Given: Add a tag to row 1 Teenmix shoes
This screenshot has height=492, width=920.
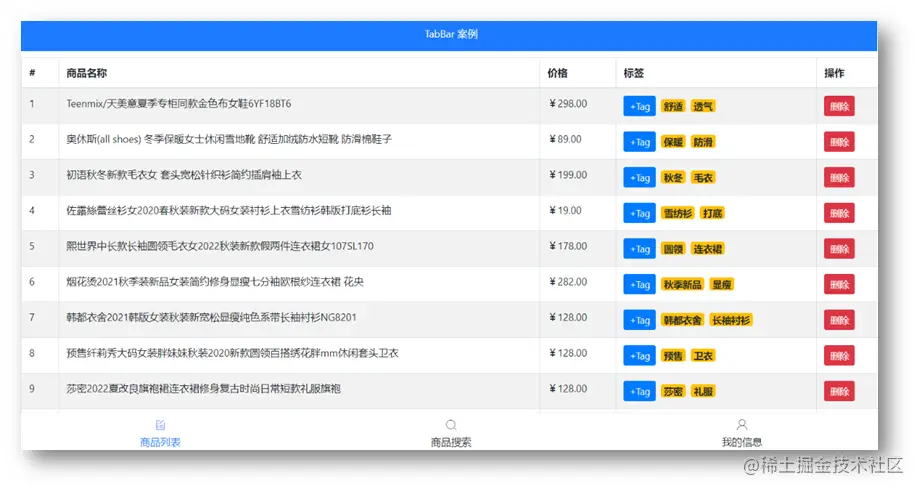Looking at the screenshot, I should click(640, 106).
